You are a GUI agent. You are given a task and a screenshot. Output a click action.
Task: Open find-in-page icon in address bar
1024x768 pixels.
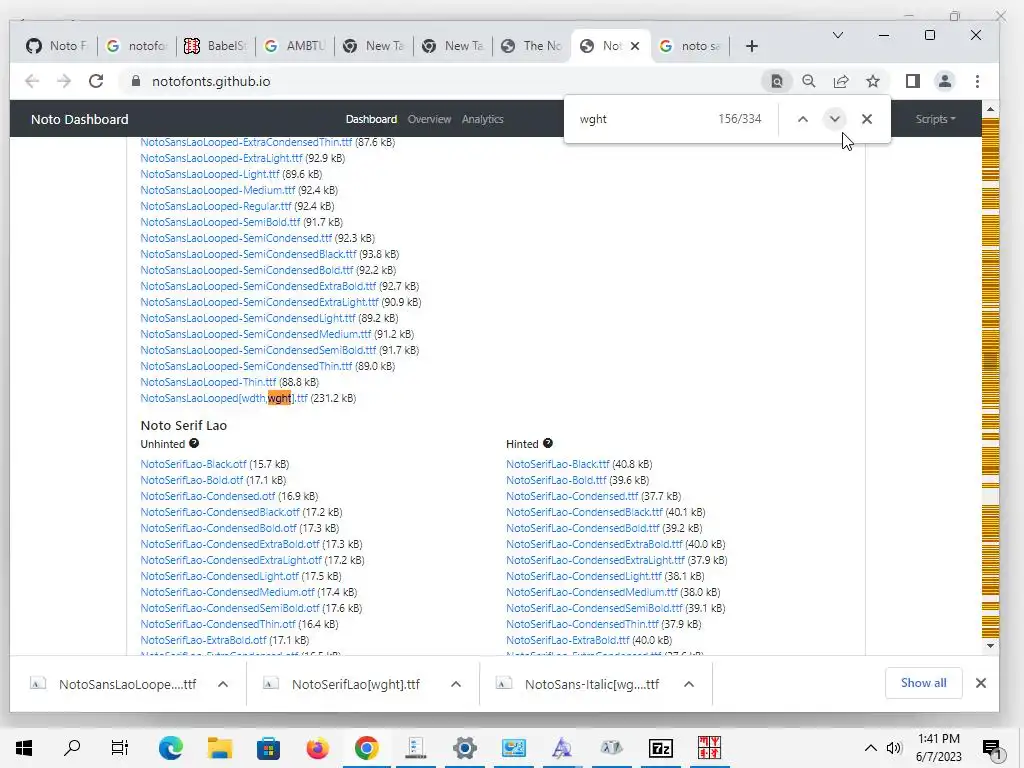(776, 81)
